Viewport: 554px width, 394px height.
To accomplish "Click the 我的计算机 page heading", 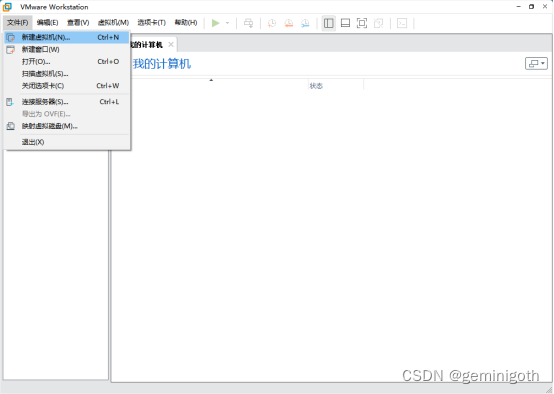I will 162,64.
